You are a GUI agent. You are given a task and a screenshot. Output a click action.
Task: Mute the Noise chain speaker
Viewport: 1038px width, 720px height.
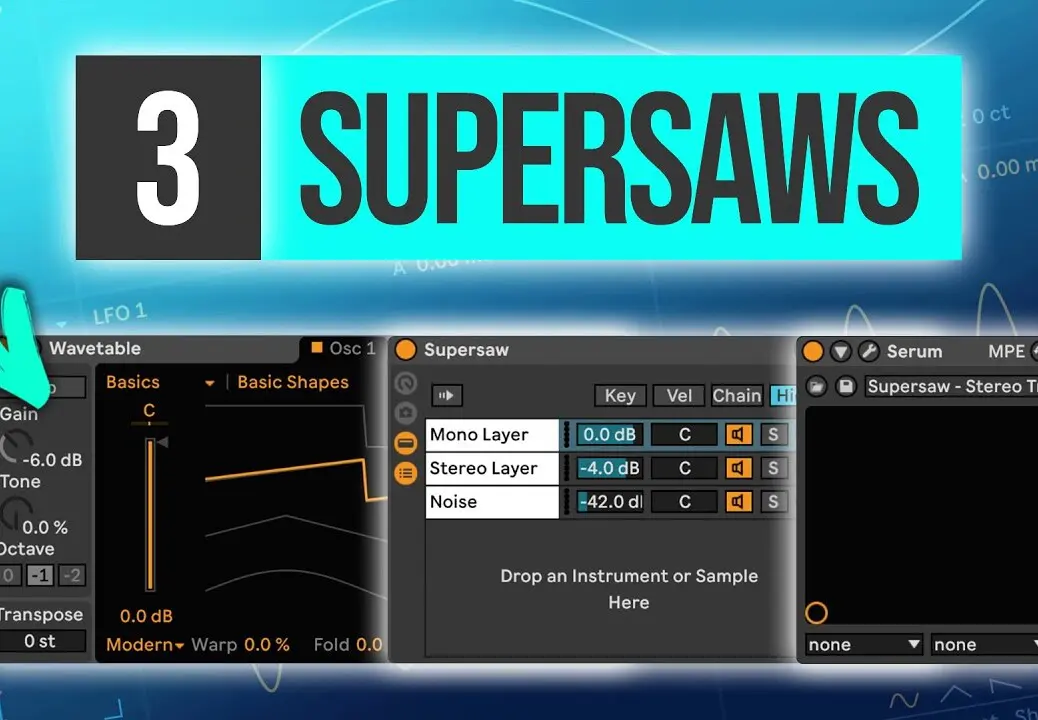[738, 502]
